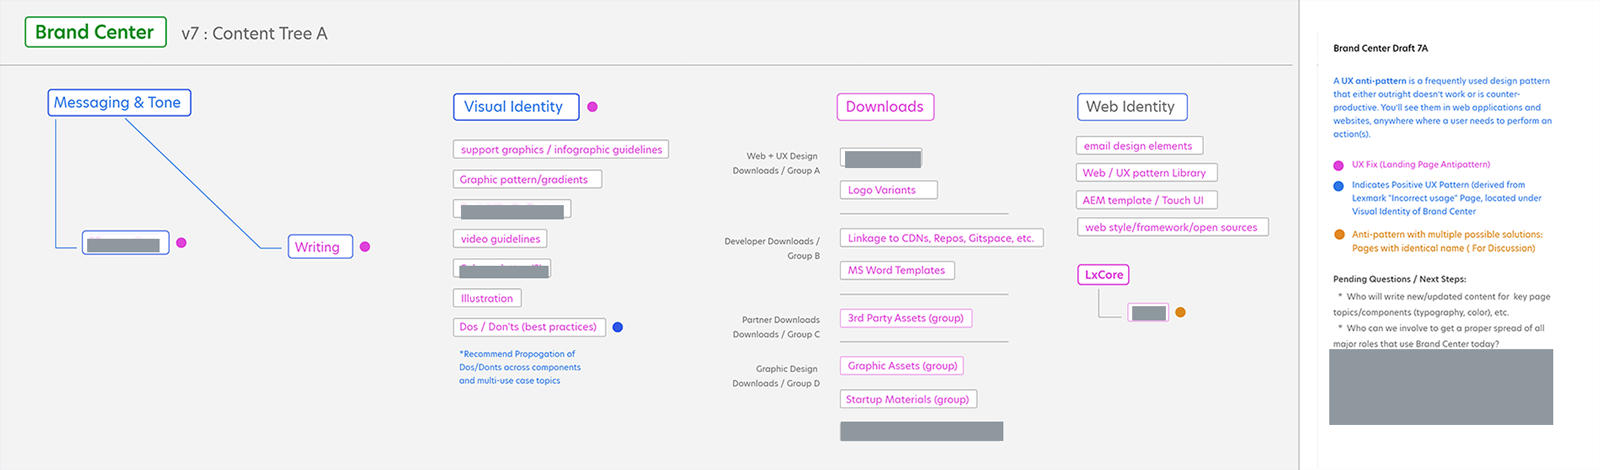
Task: Click the magenta dot beside Visual Identity
Action: (592, 107)
